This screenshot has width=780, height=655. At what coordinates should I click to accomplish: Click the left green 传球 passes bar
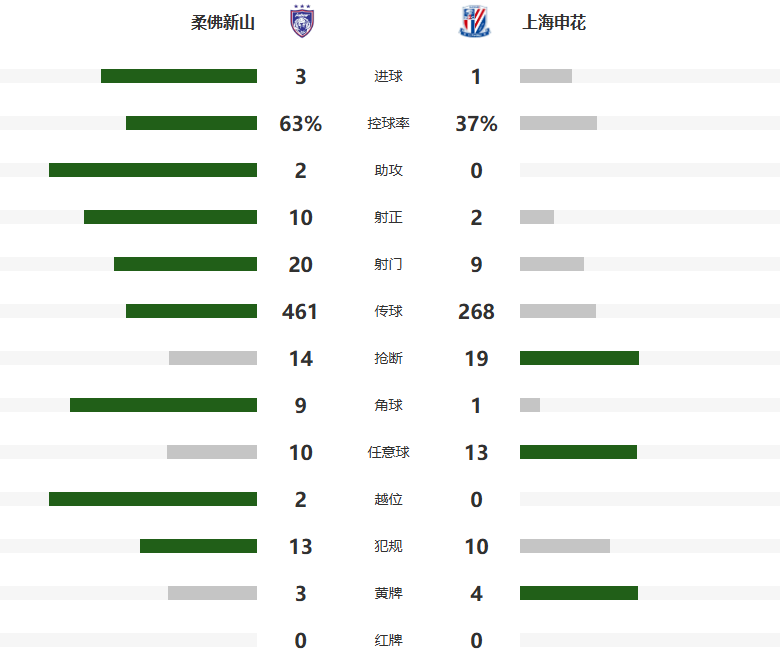tap(191, 311)
